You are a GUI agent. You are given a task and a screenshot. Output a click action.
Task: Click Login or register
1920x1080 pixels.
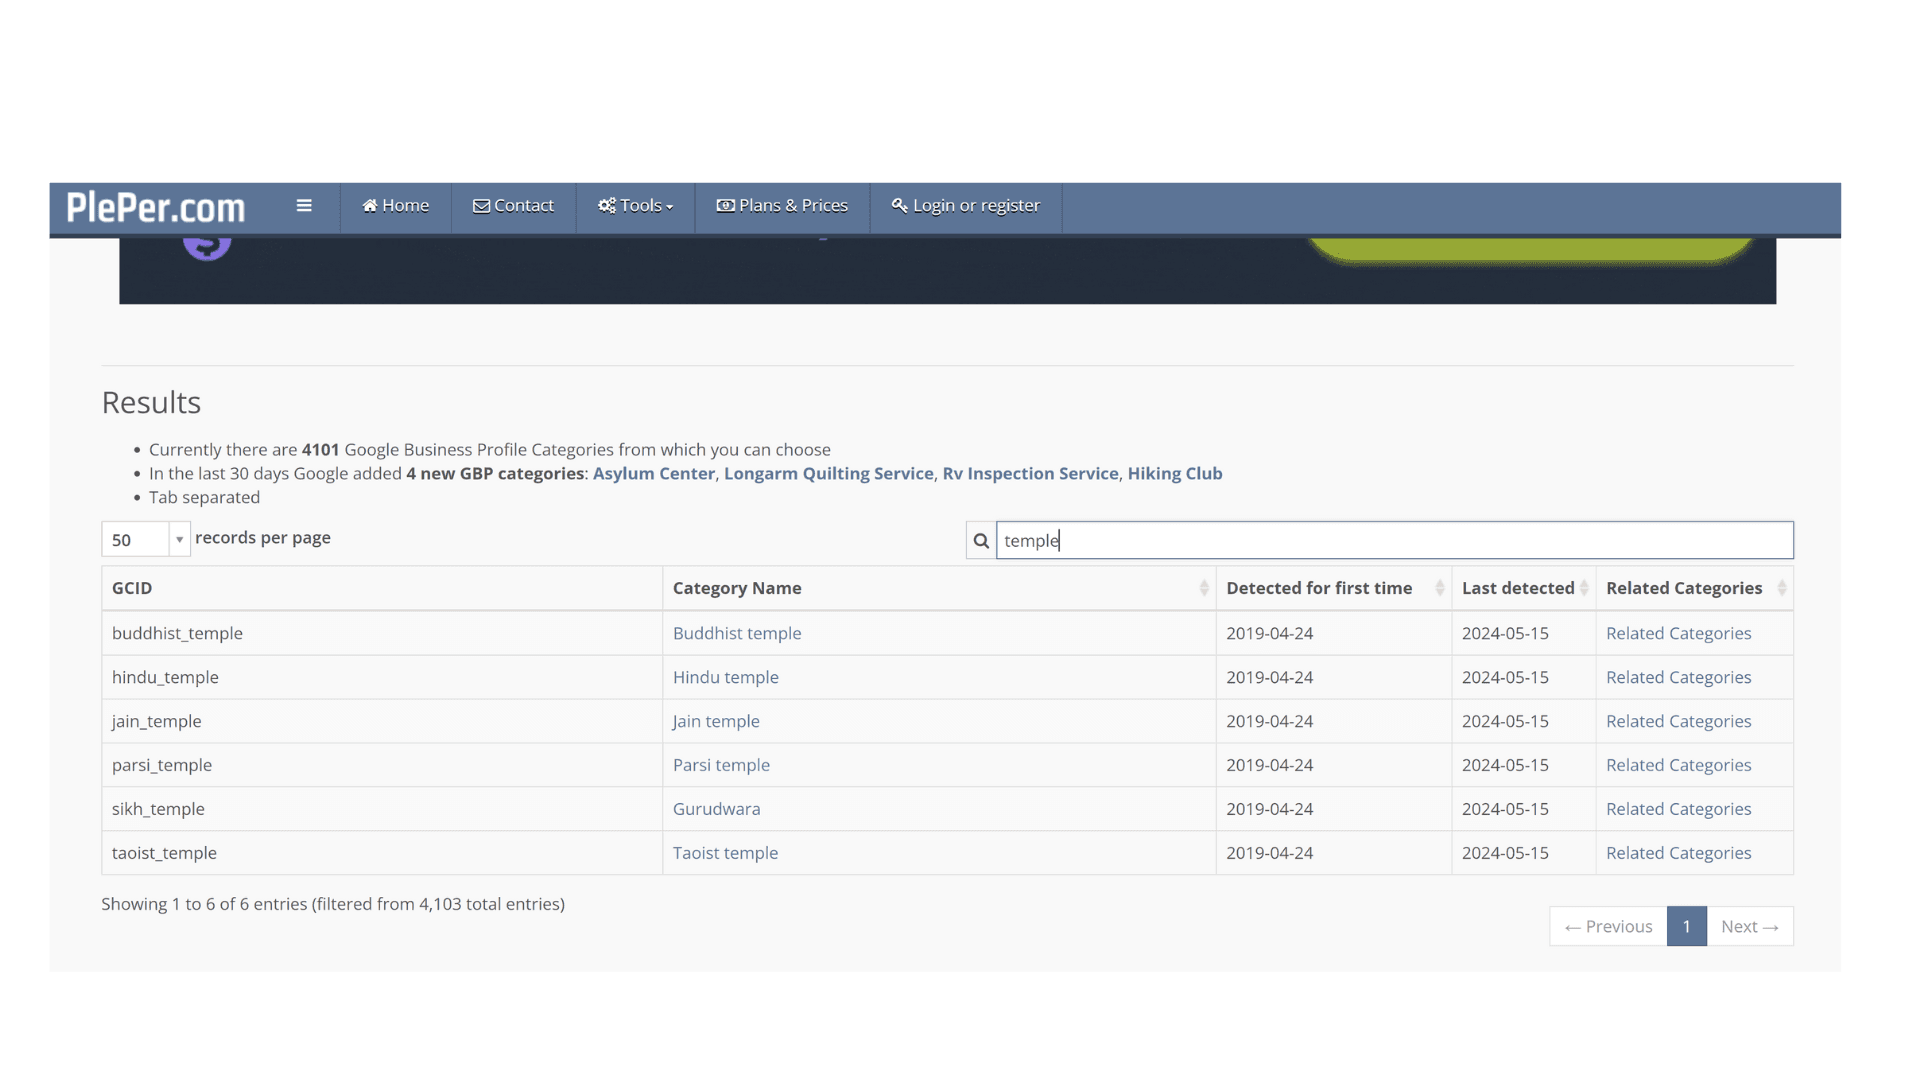[966, 206]
